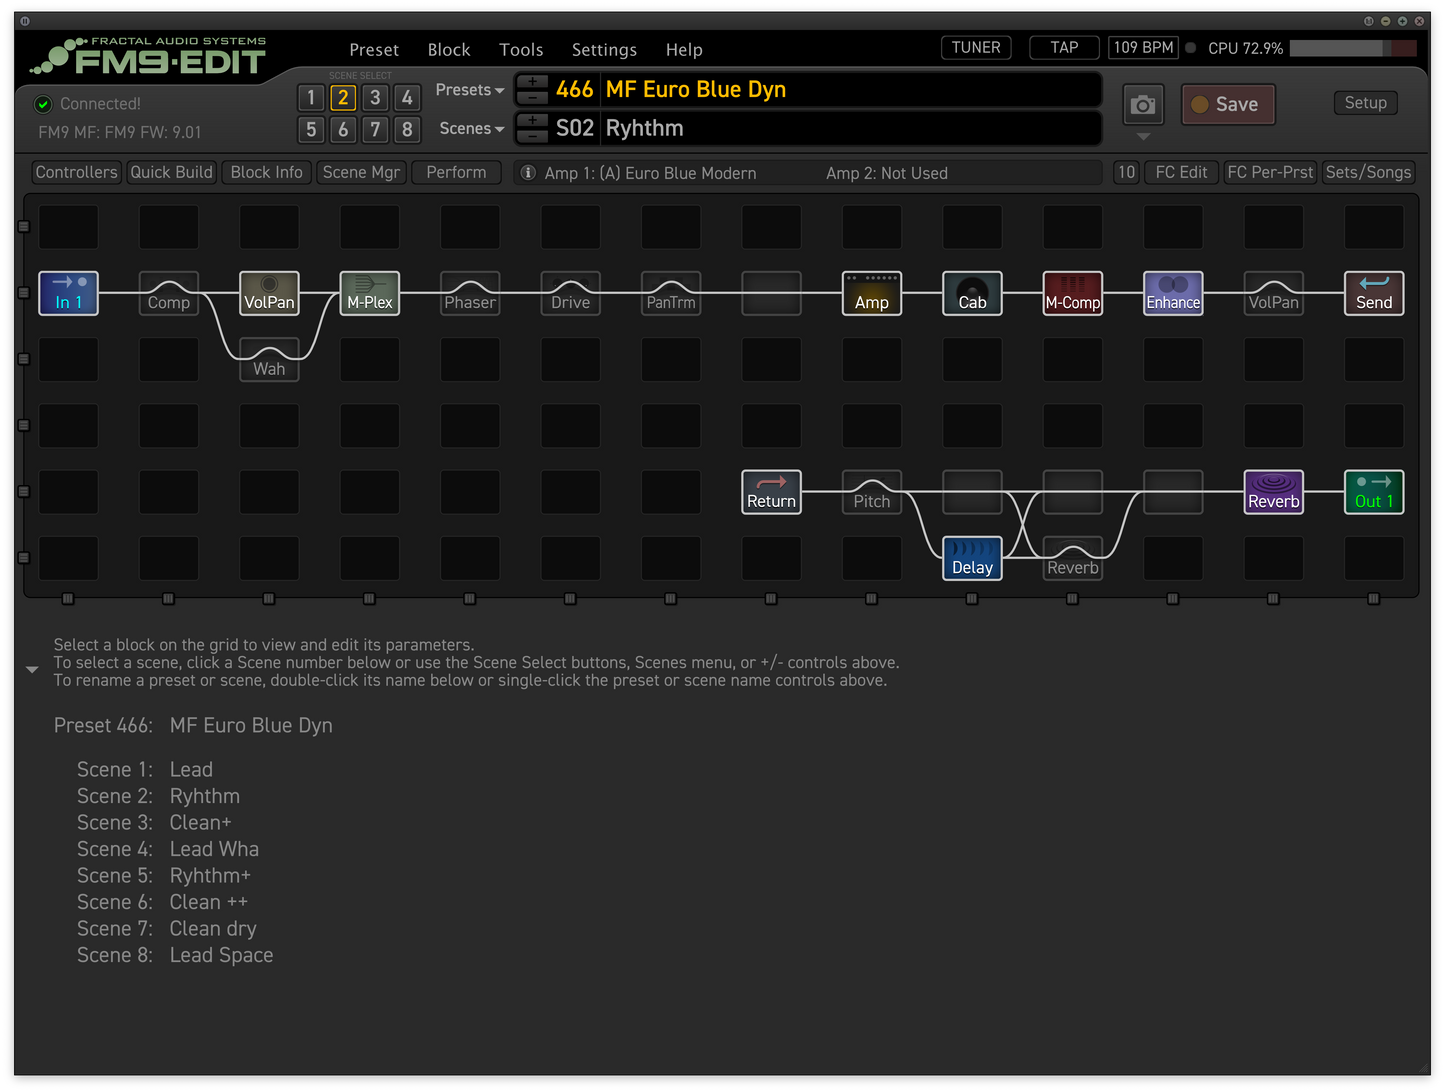Open the Presets dropdown
Image resolution: width=1445 pixels, height=1092 pixels.
pos(469,89)
